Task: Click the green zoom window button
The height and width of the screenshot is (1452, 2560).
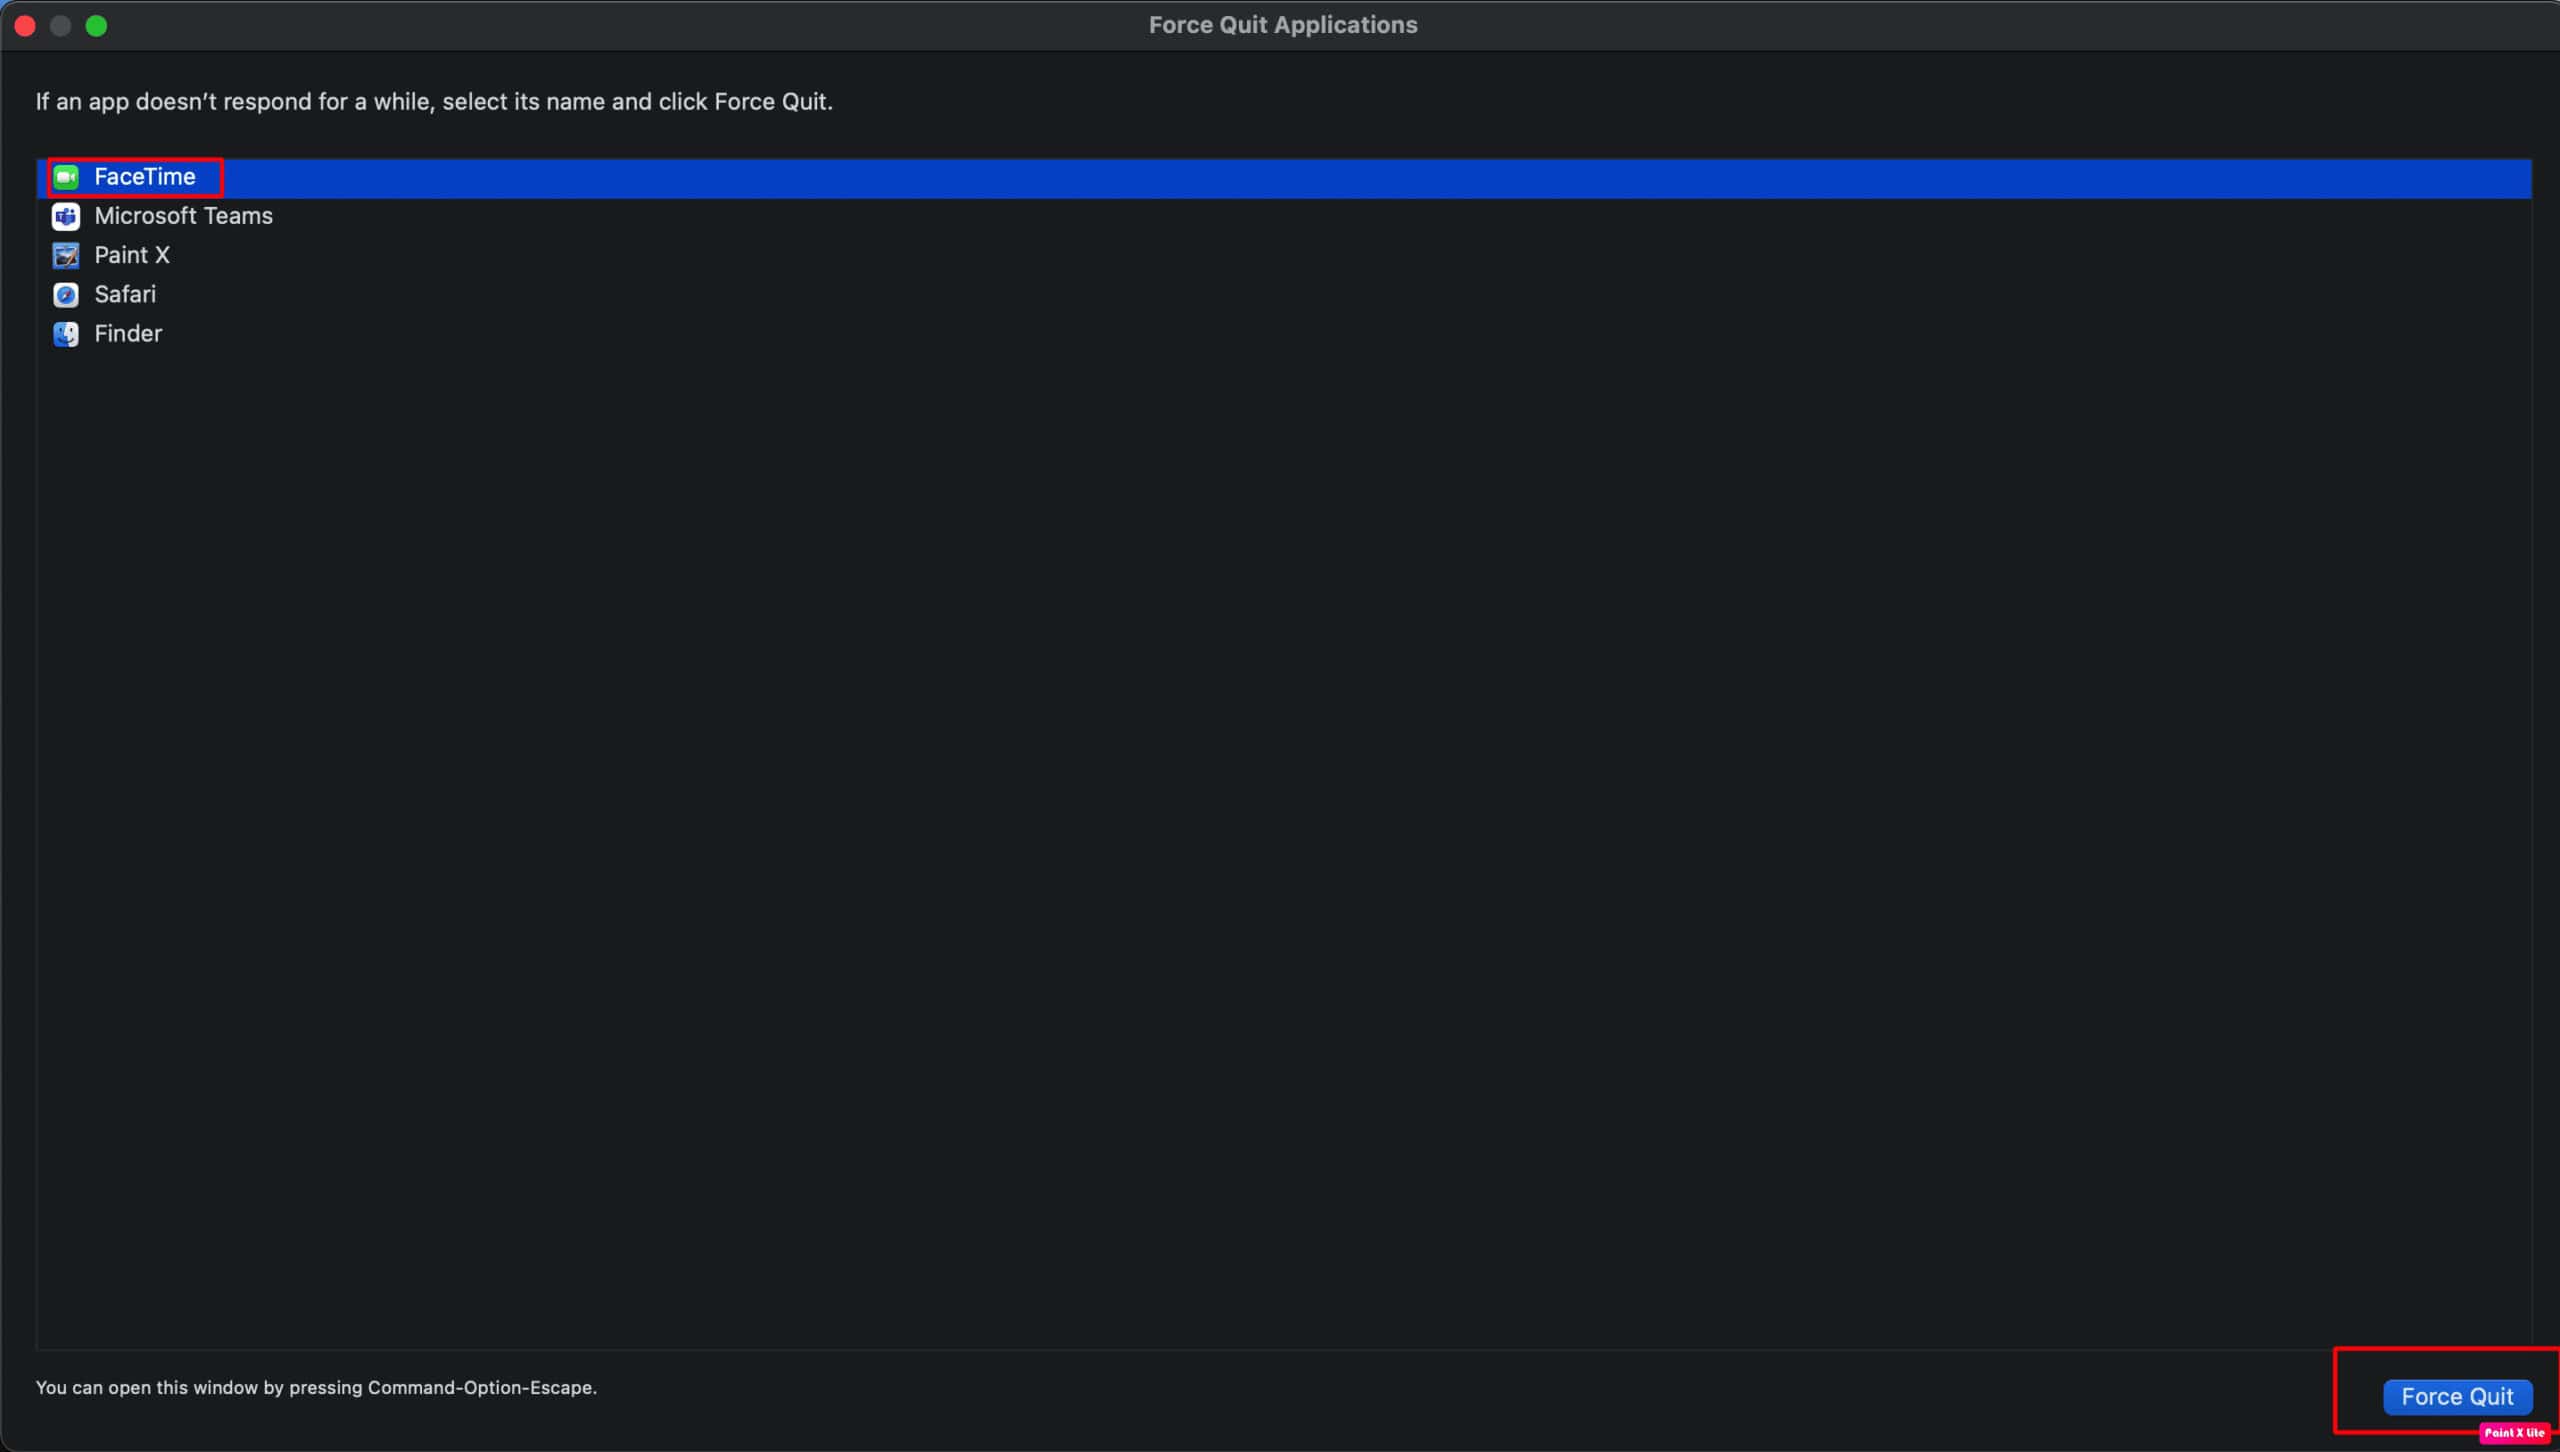Action: point(96,25)
